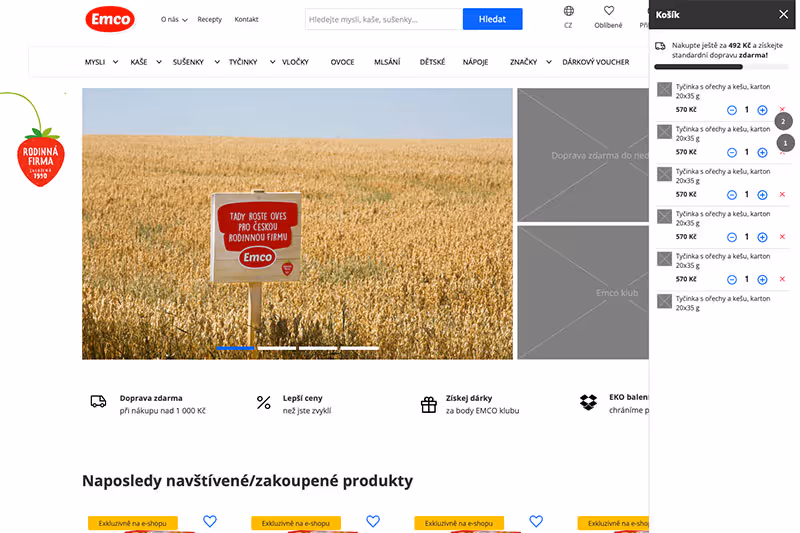800x533 pixels.
Task: Click the Hledat search button
Action: [x=492, y=19]
